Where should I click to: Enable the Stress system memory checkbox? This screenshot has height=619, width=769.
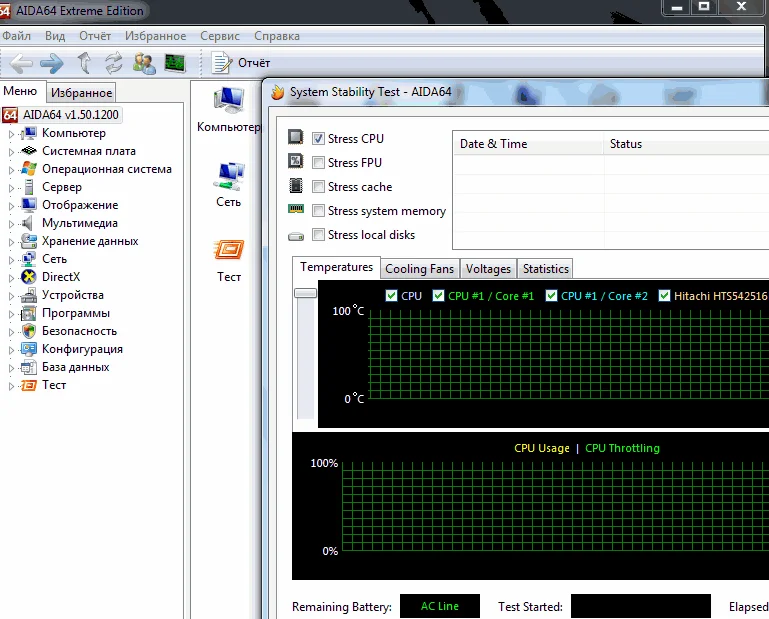tap(318, 210)
